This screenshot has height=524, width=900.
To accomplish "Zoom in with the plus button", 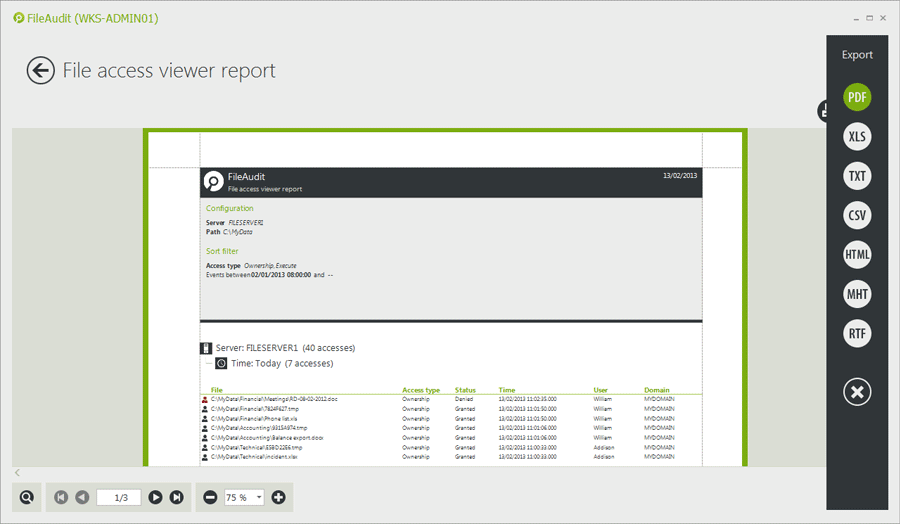I will (278, 497).
